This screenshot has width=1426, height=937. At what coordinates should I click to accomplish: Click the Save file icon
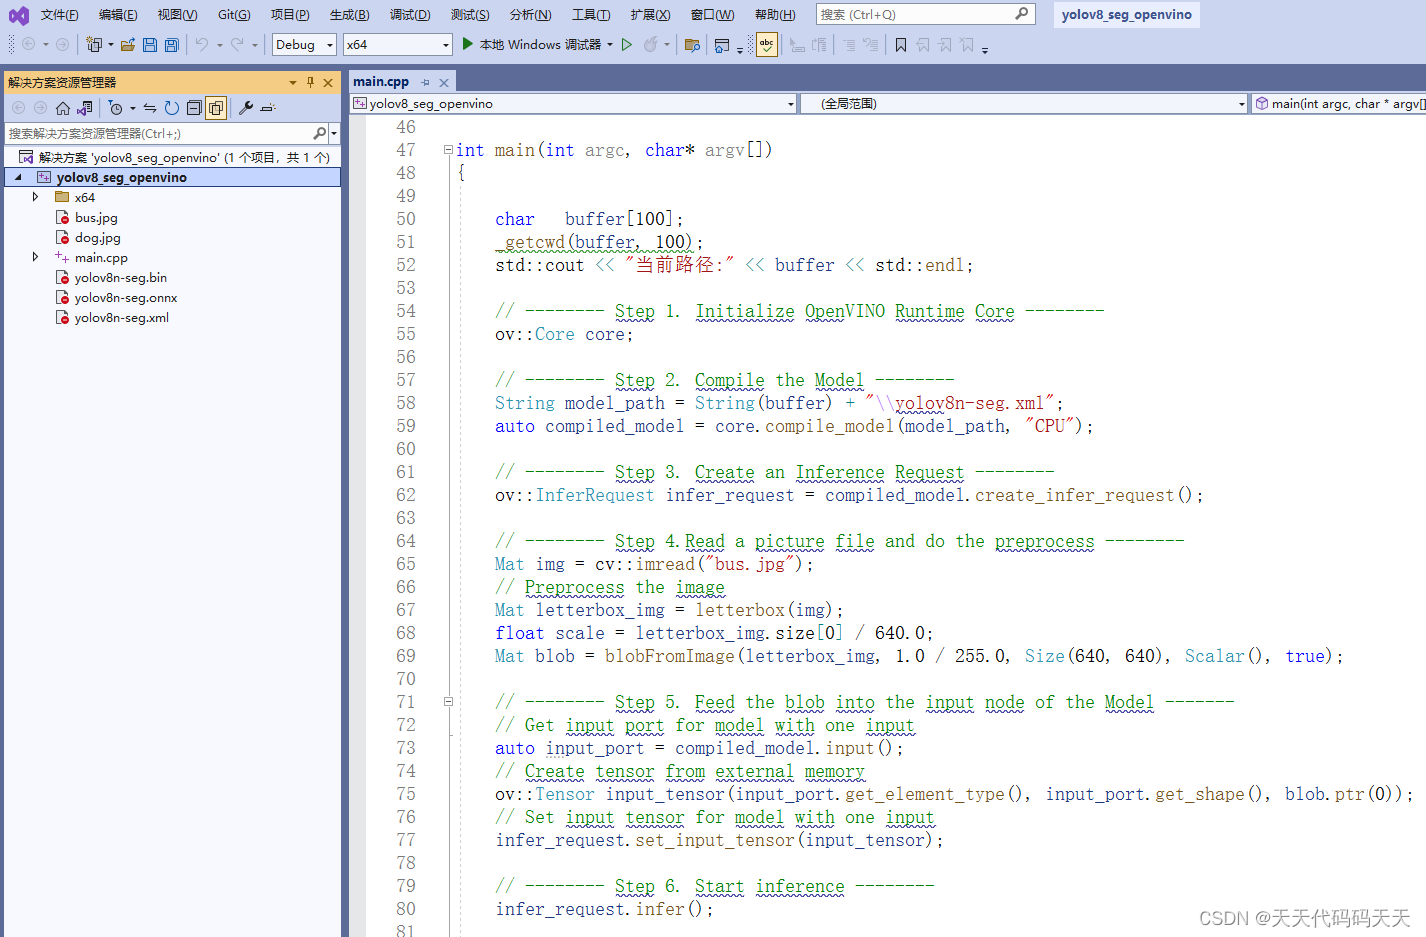coord(150,44)
